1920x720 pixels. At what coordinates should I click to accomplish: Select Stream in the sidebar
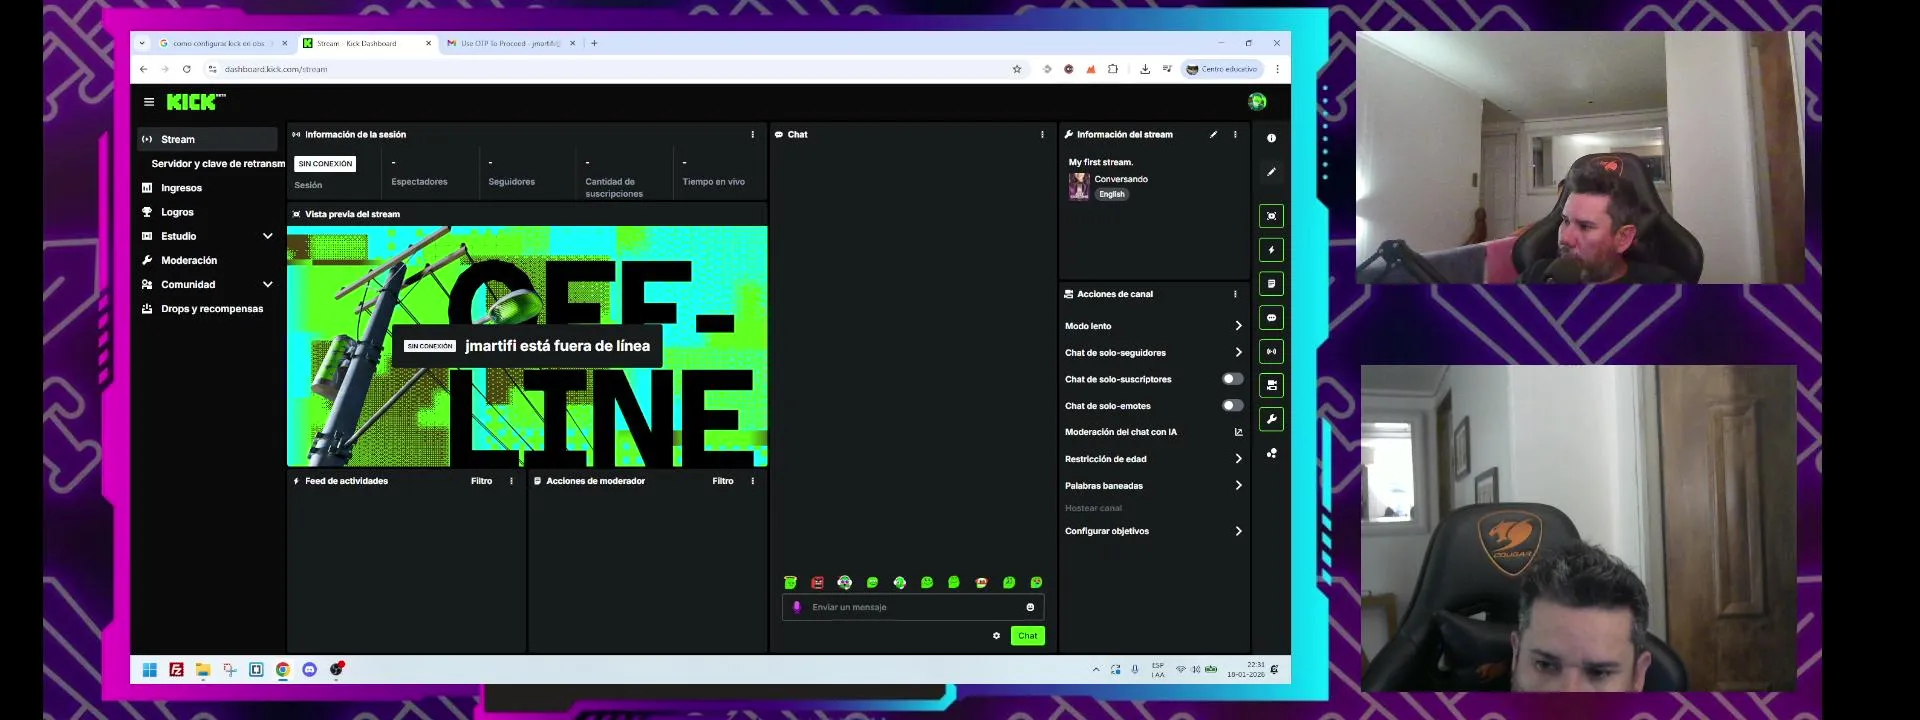(x=207, y=139)
